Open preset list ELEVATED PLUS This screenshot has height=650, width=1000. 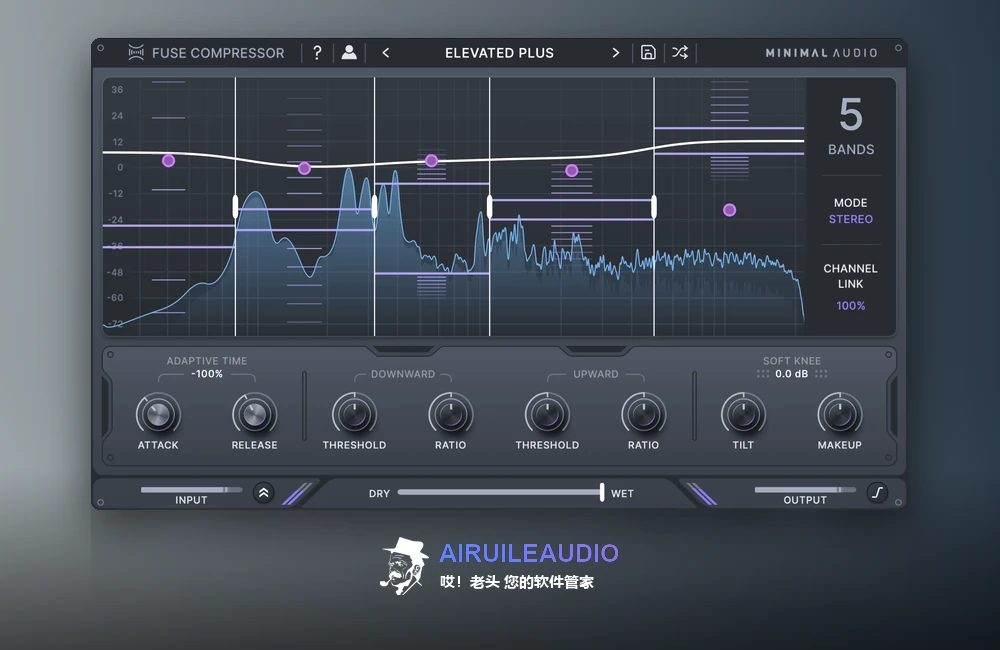coord(499,53)
